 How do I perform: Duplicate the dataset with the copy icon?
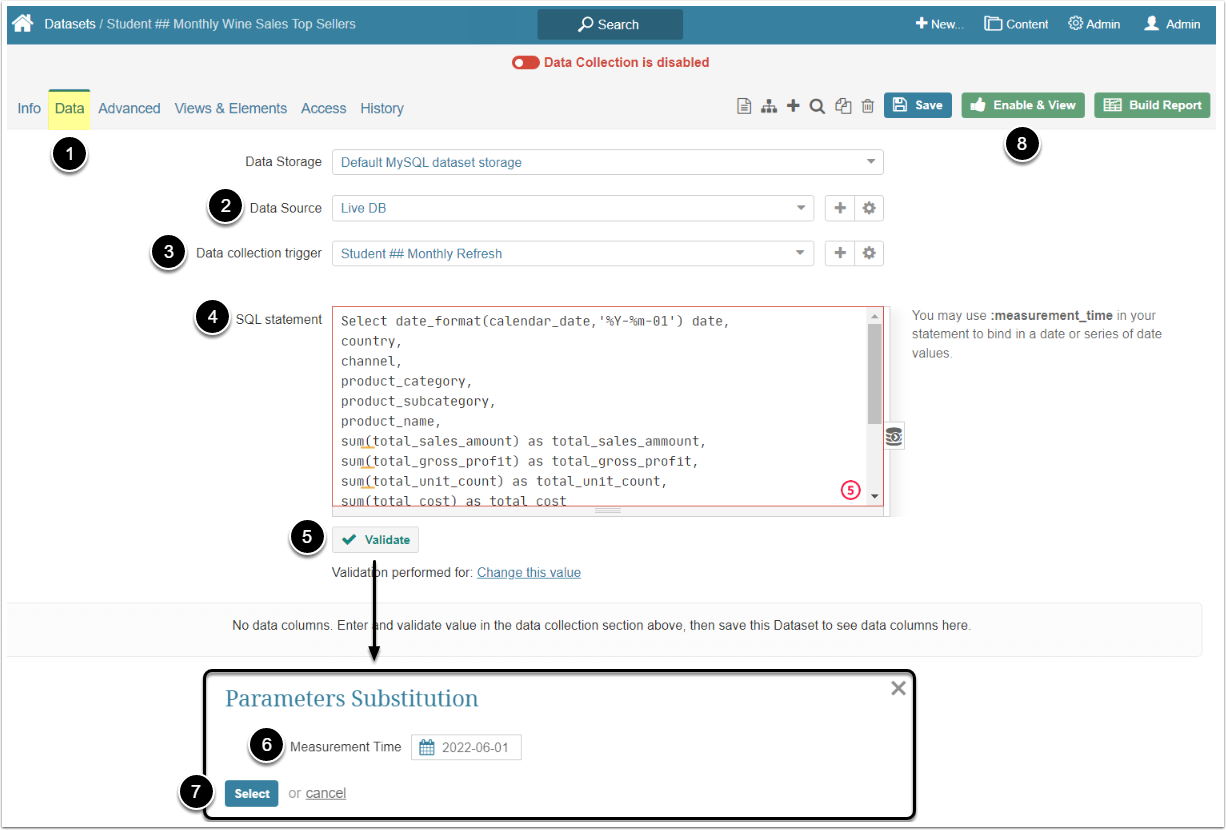tap(843, 106)
